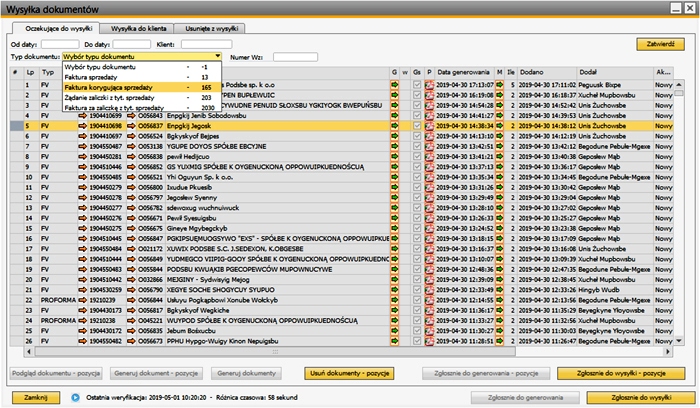Click the Zatwierdź button
This screenshot has width=700, height=408.
pos(660,44)
